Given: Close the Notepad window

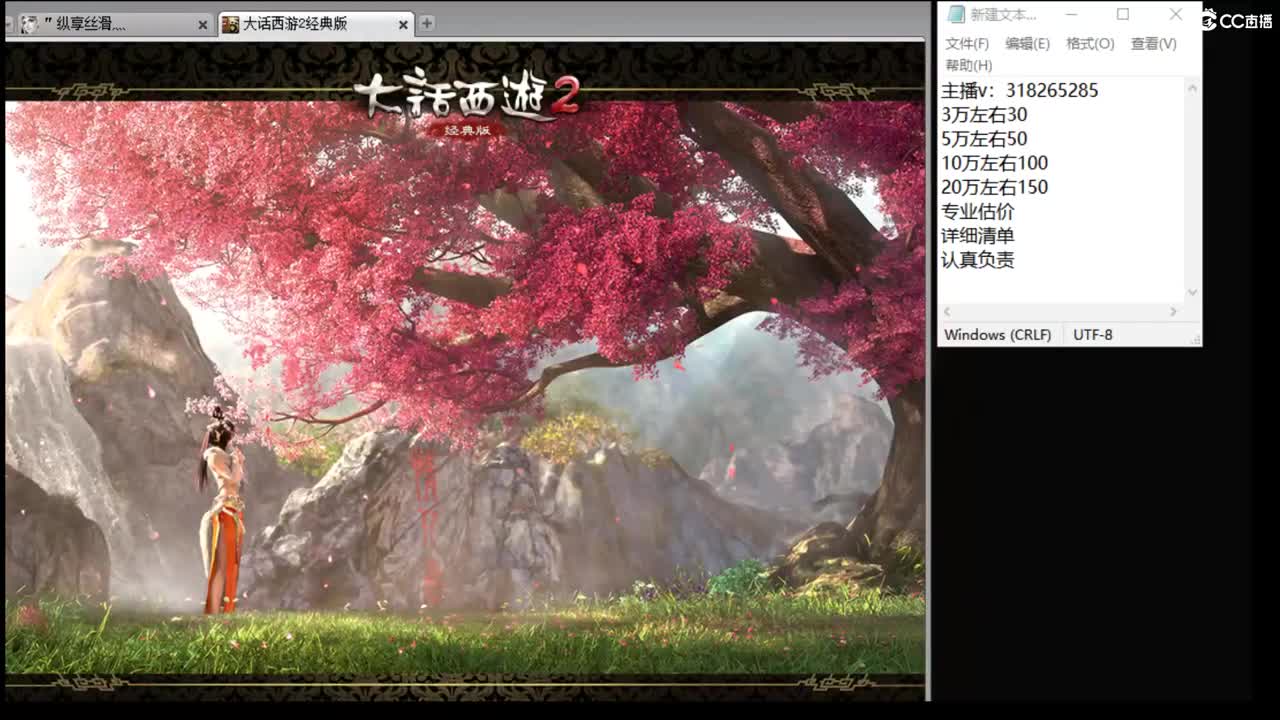Looking at the screenshot, I should (x=1176, y=15).
